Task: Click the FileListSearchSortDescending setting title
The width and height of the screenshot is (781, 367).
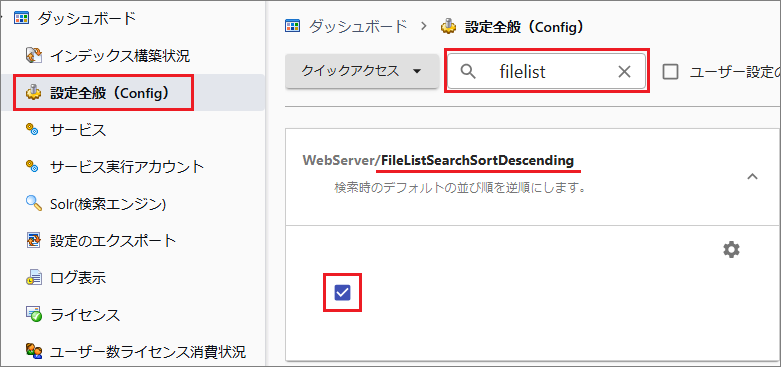Action: point(477,161)
